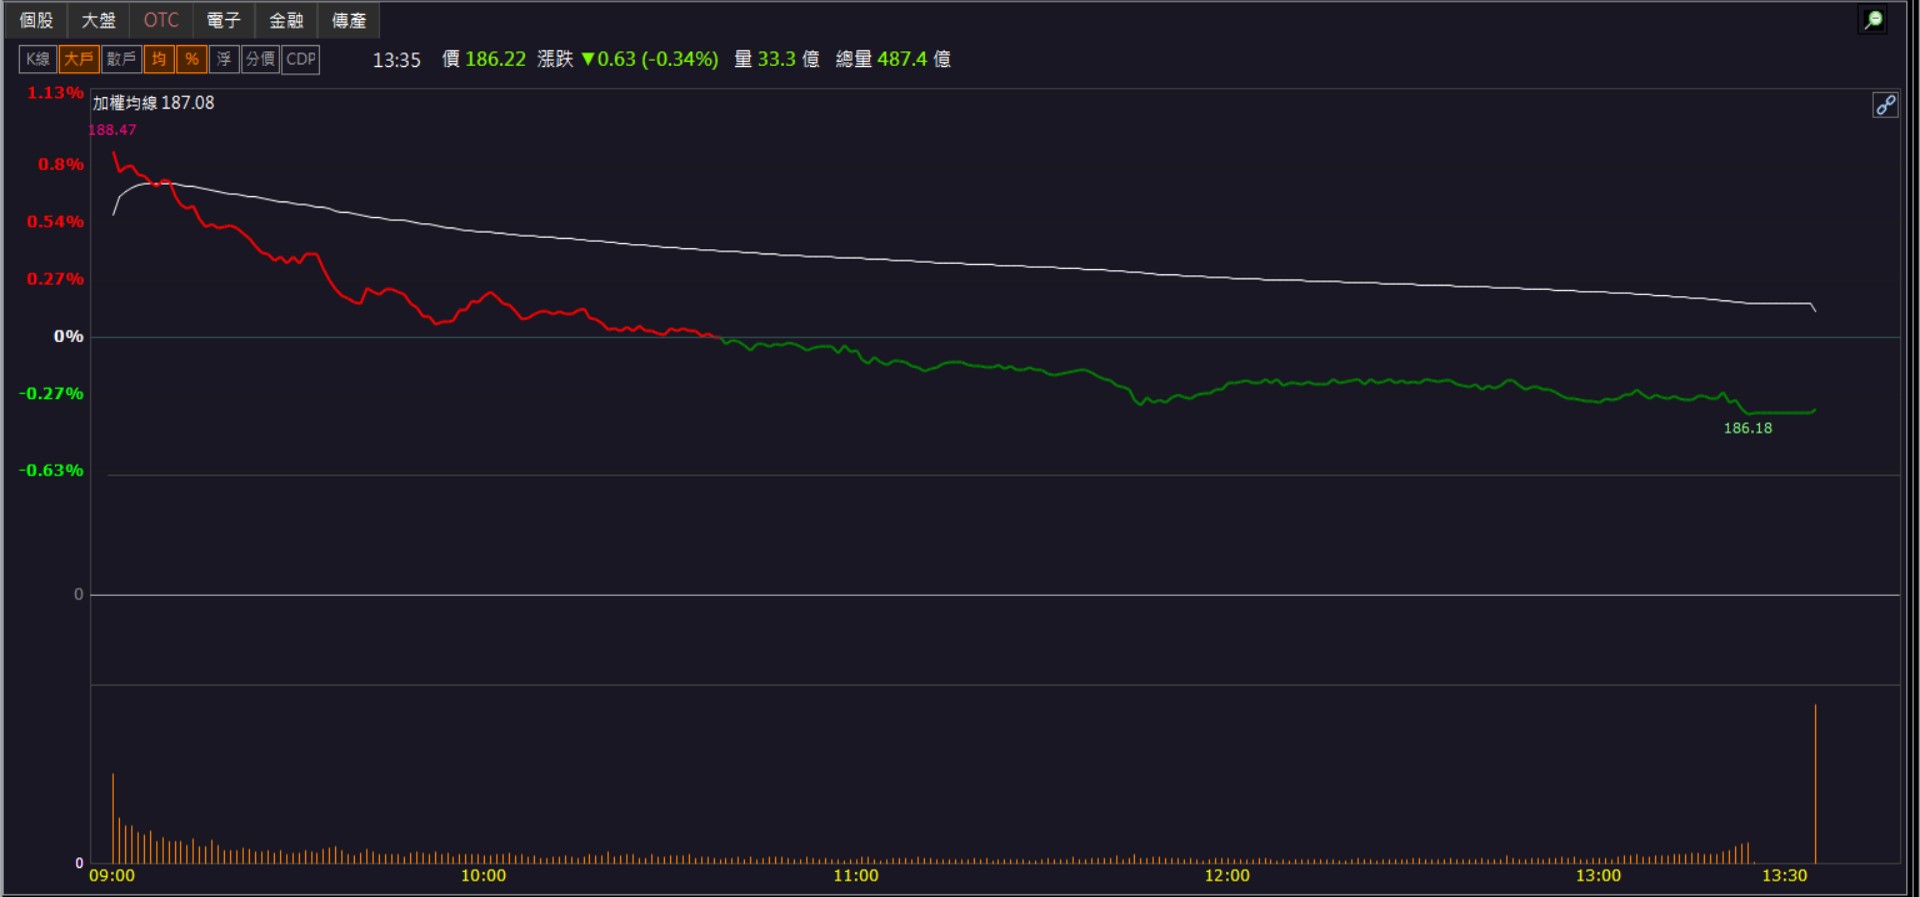Click the 188.47 high price label
1920x897 pixels.
coord(112,130)
